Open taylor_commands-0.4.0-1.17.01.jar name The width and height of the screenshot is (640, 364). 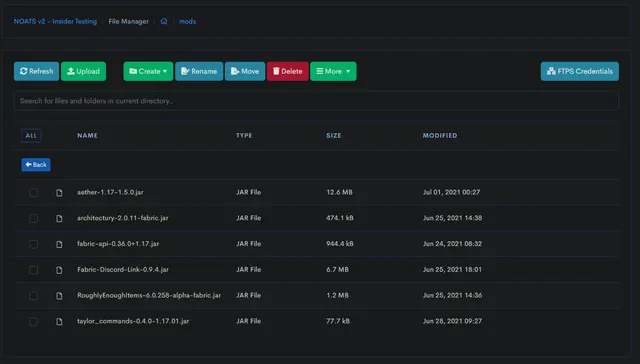pos(133,321)
